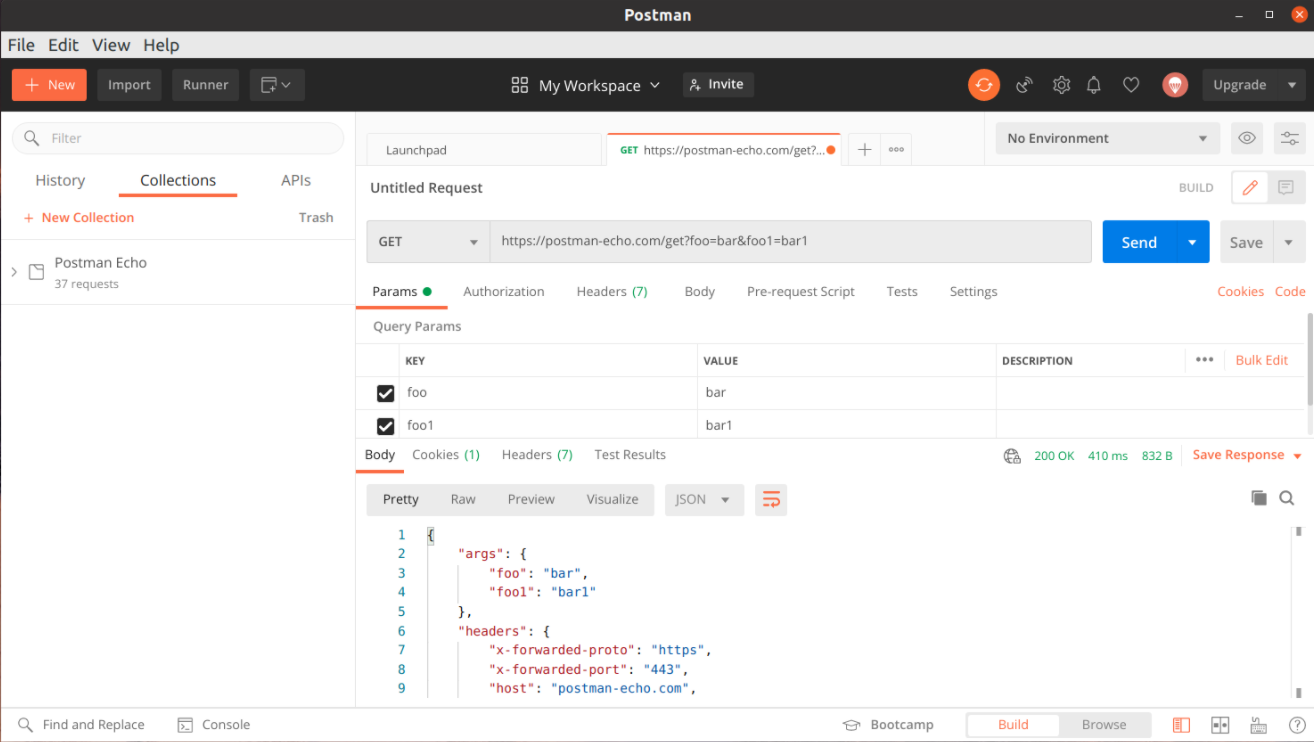Viewport: 1314px width, 742px height.
Task: Open settings via the gear icon
Action: click(x=1061, y=85)
